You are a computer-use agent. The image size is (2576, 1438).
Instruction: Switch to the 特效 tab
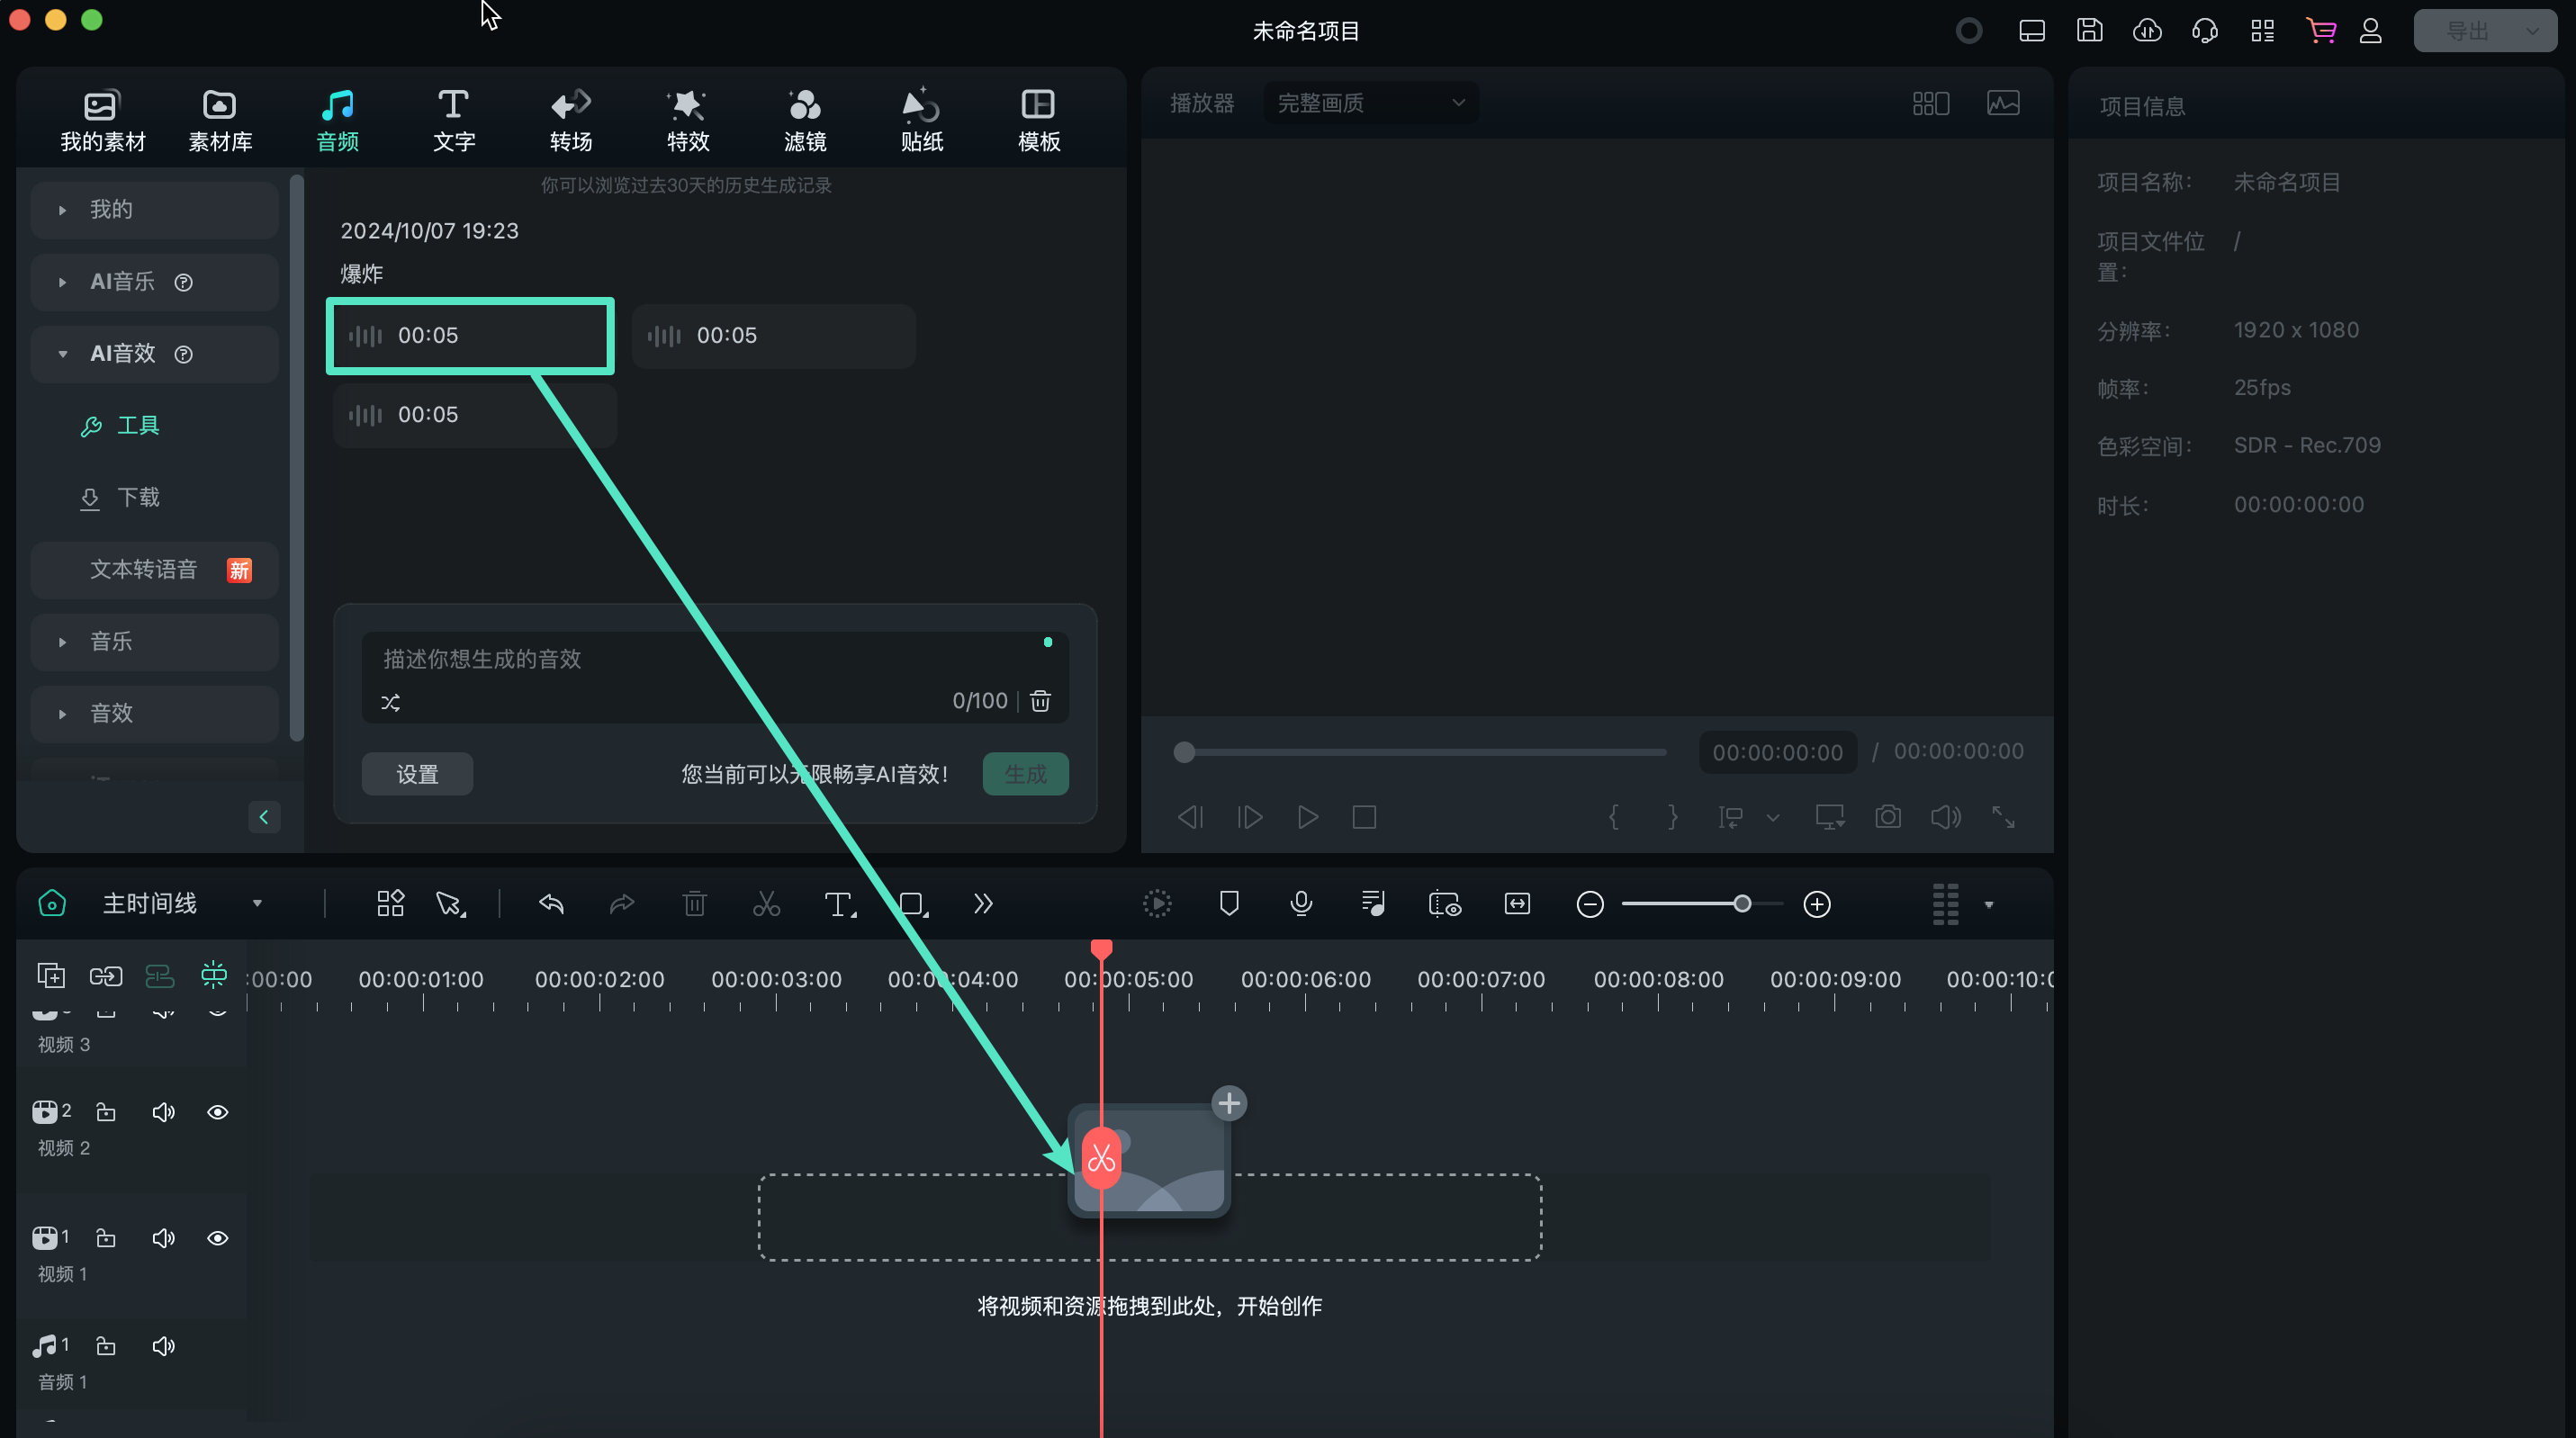click(687, 120)
